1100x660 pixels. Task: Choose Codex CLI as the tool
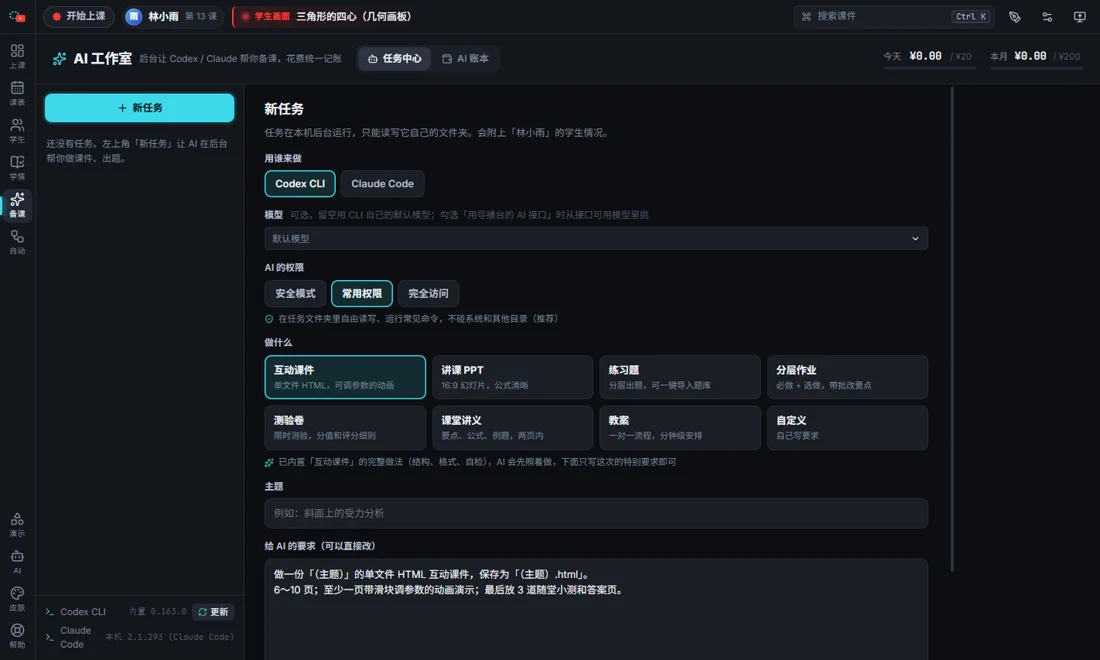click(300, 184)
